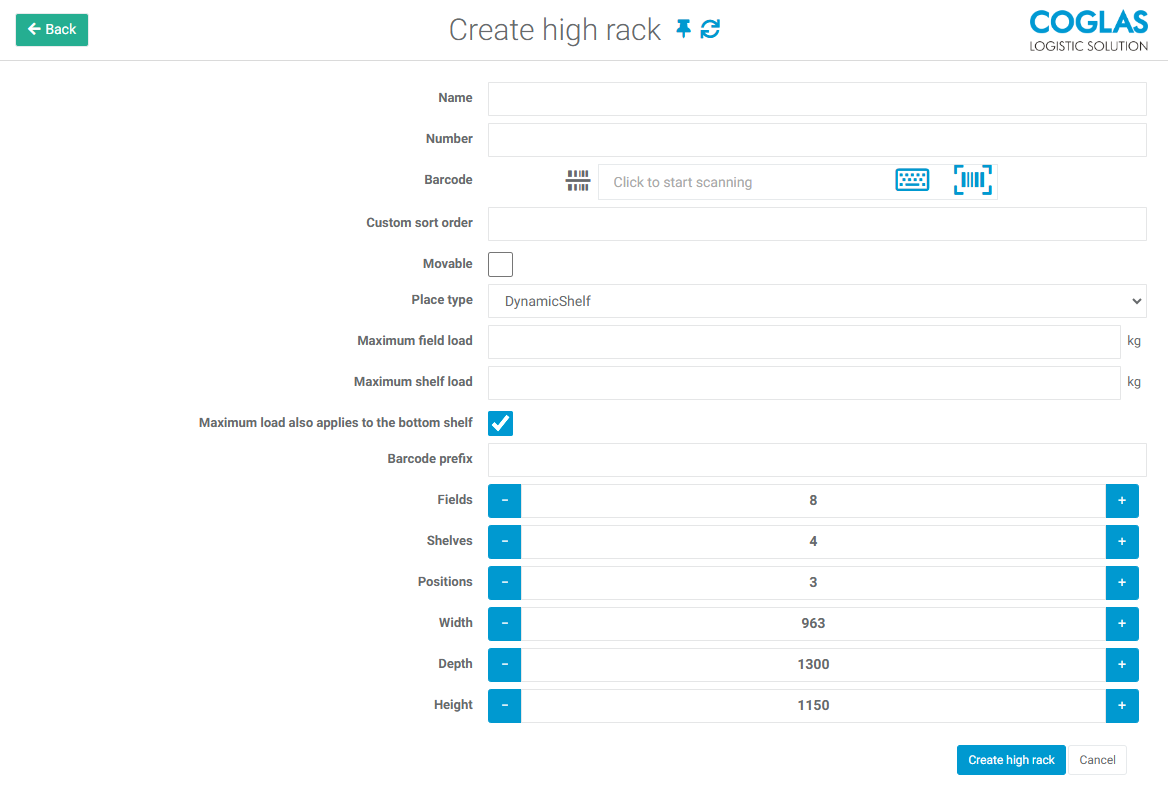Viewport: 1168px width, 798px height.
Task: Increase Positions count with plus button
Action: 1121,583
